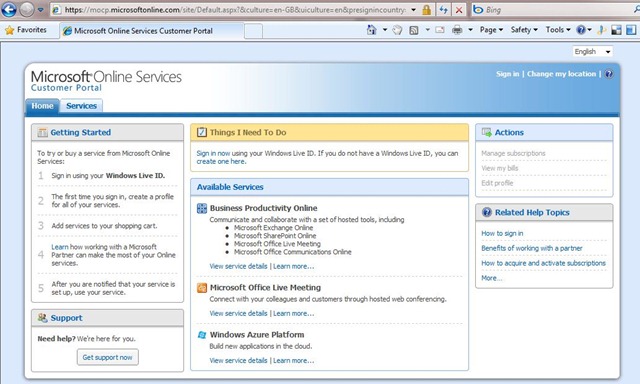Screen dimensions: 640x384
Task: Click the black-and-white squares toolbar icon
Action: tap(616, 30)
